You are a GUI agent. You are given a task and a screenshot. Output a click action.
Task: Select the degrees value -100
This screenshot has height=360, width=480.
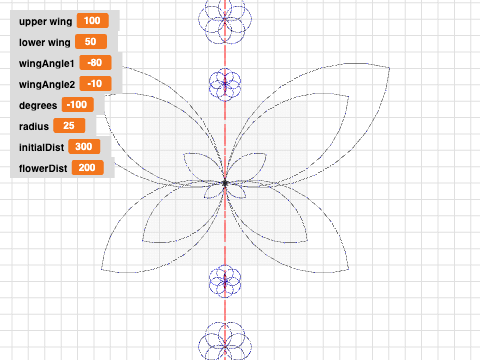point(77,105)
